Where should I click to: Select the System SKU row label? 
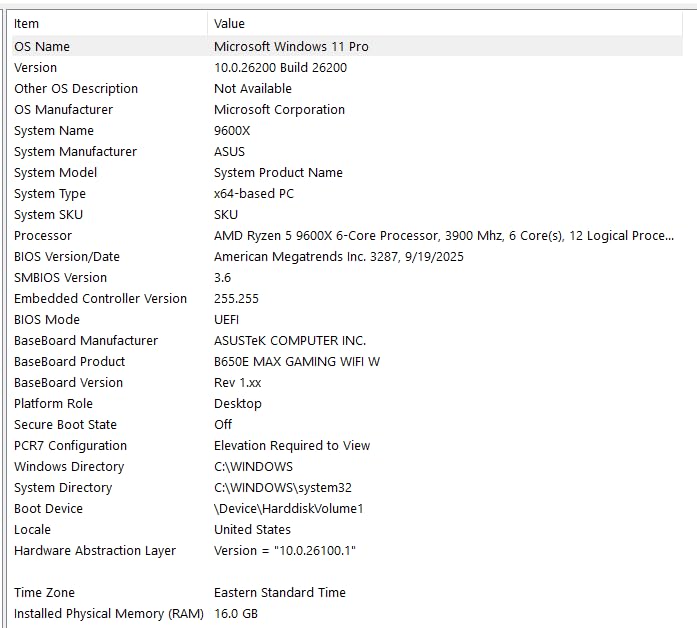point(48,215)
